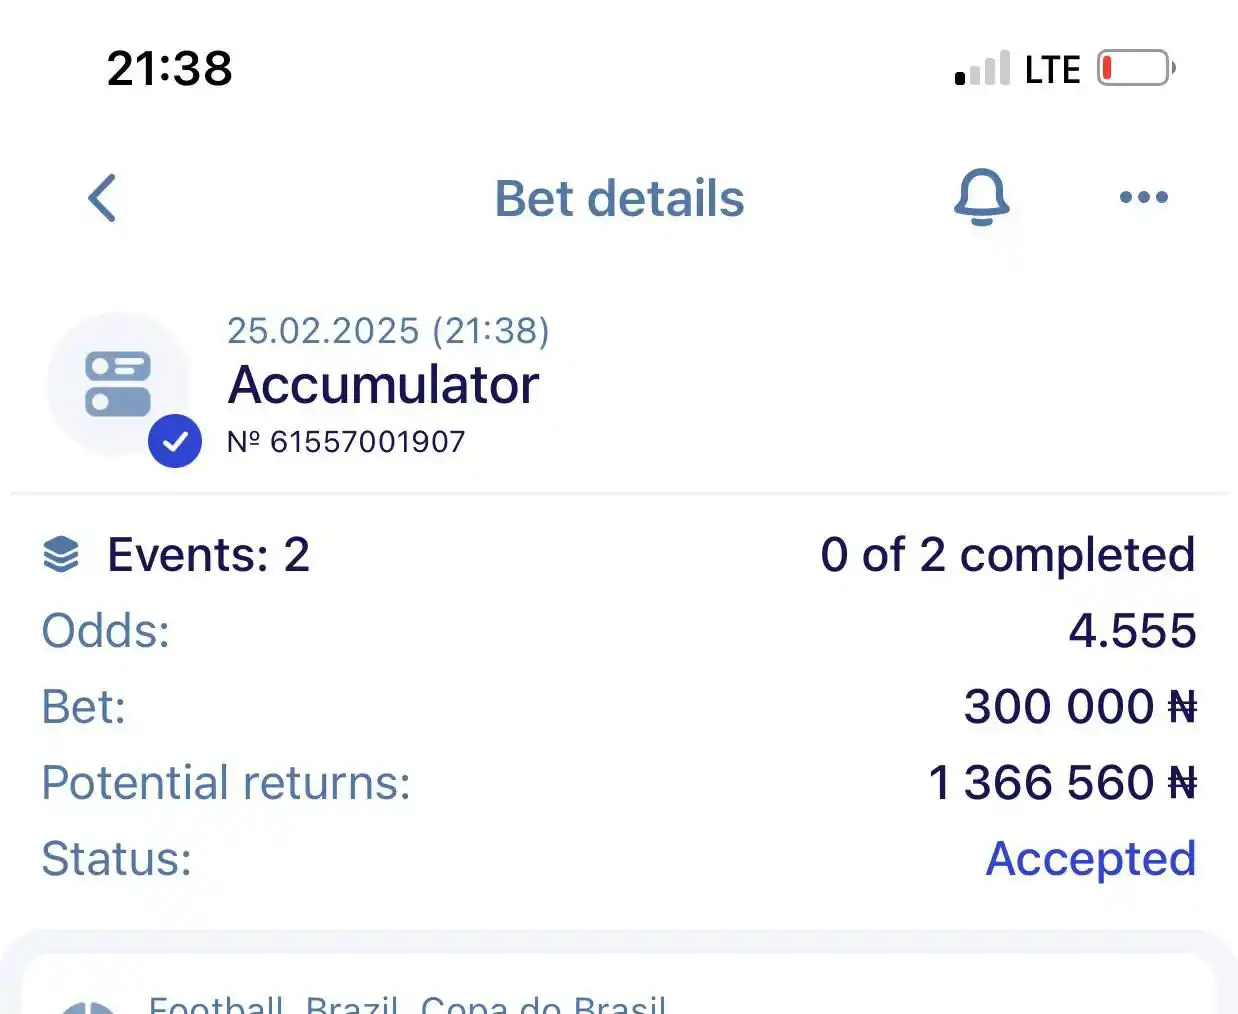Tap the bet amount 300 000 ₦
The image size is (1238, 1014).
click(1080, 707)
